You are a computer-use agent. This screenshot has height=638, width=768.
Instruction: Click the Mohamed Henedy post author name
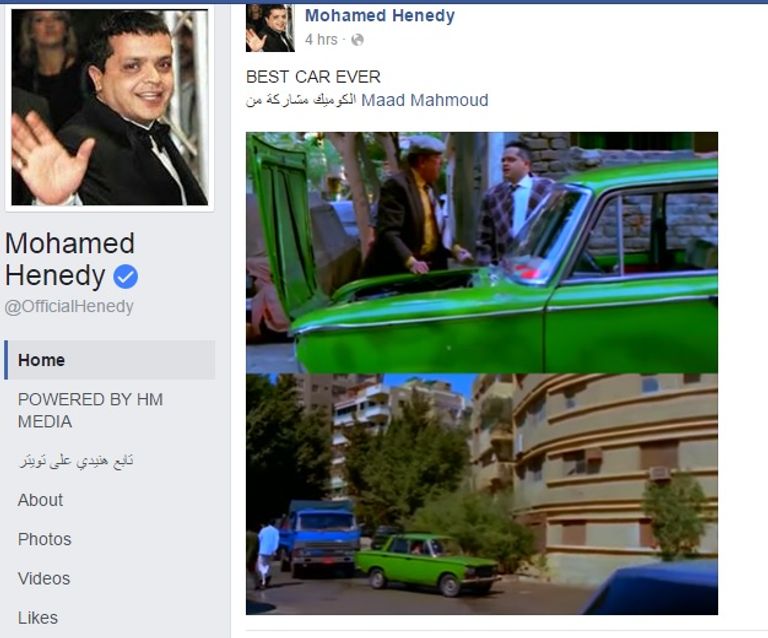(x=380, y=16)
